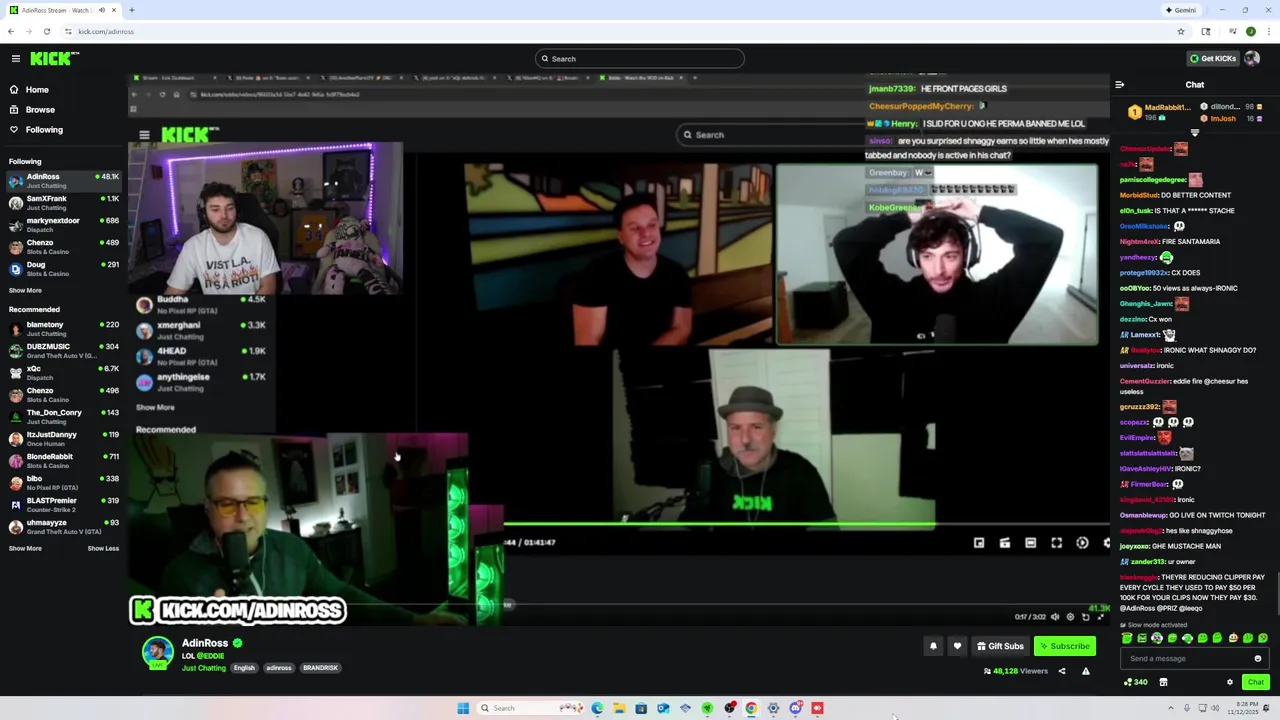Screen dimensions: 1280x720
Task: Open stream player settings gear
Action: (1070, 617)
